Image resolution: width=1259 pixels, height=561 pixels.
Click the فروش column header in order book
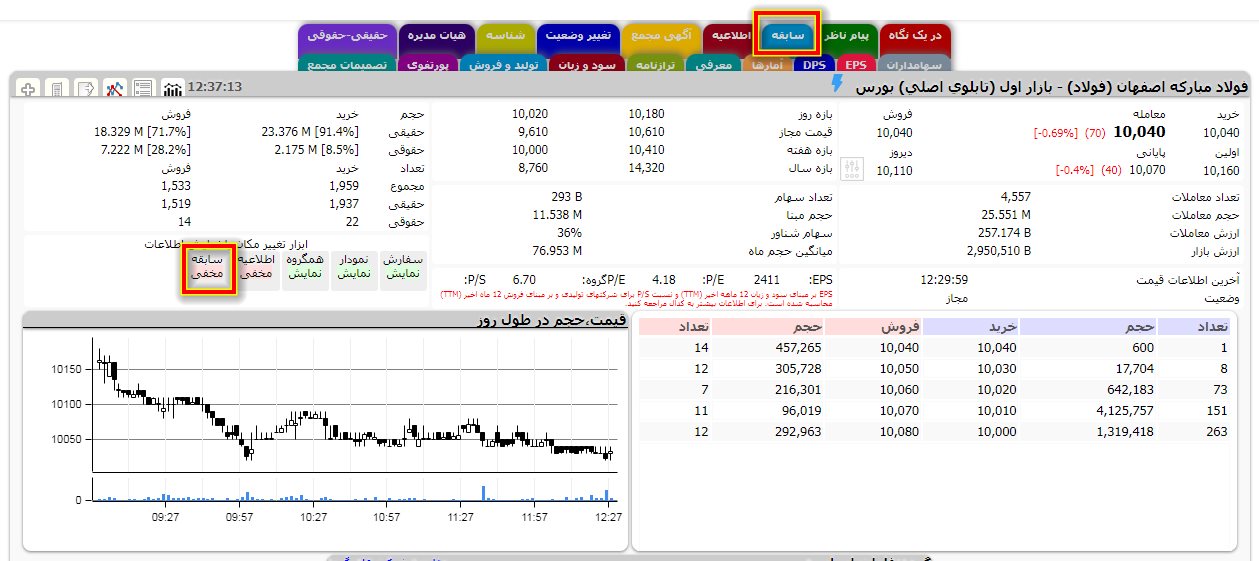874,326
